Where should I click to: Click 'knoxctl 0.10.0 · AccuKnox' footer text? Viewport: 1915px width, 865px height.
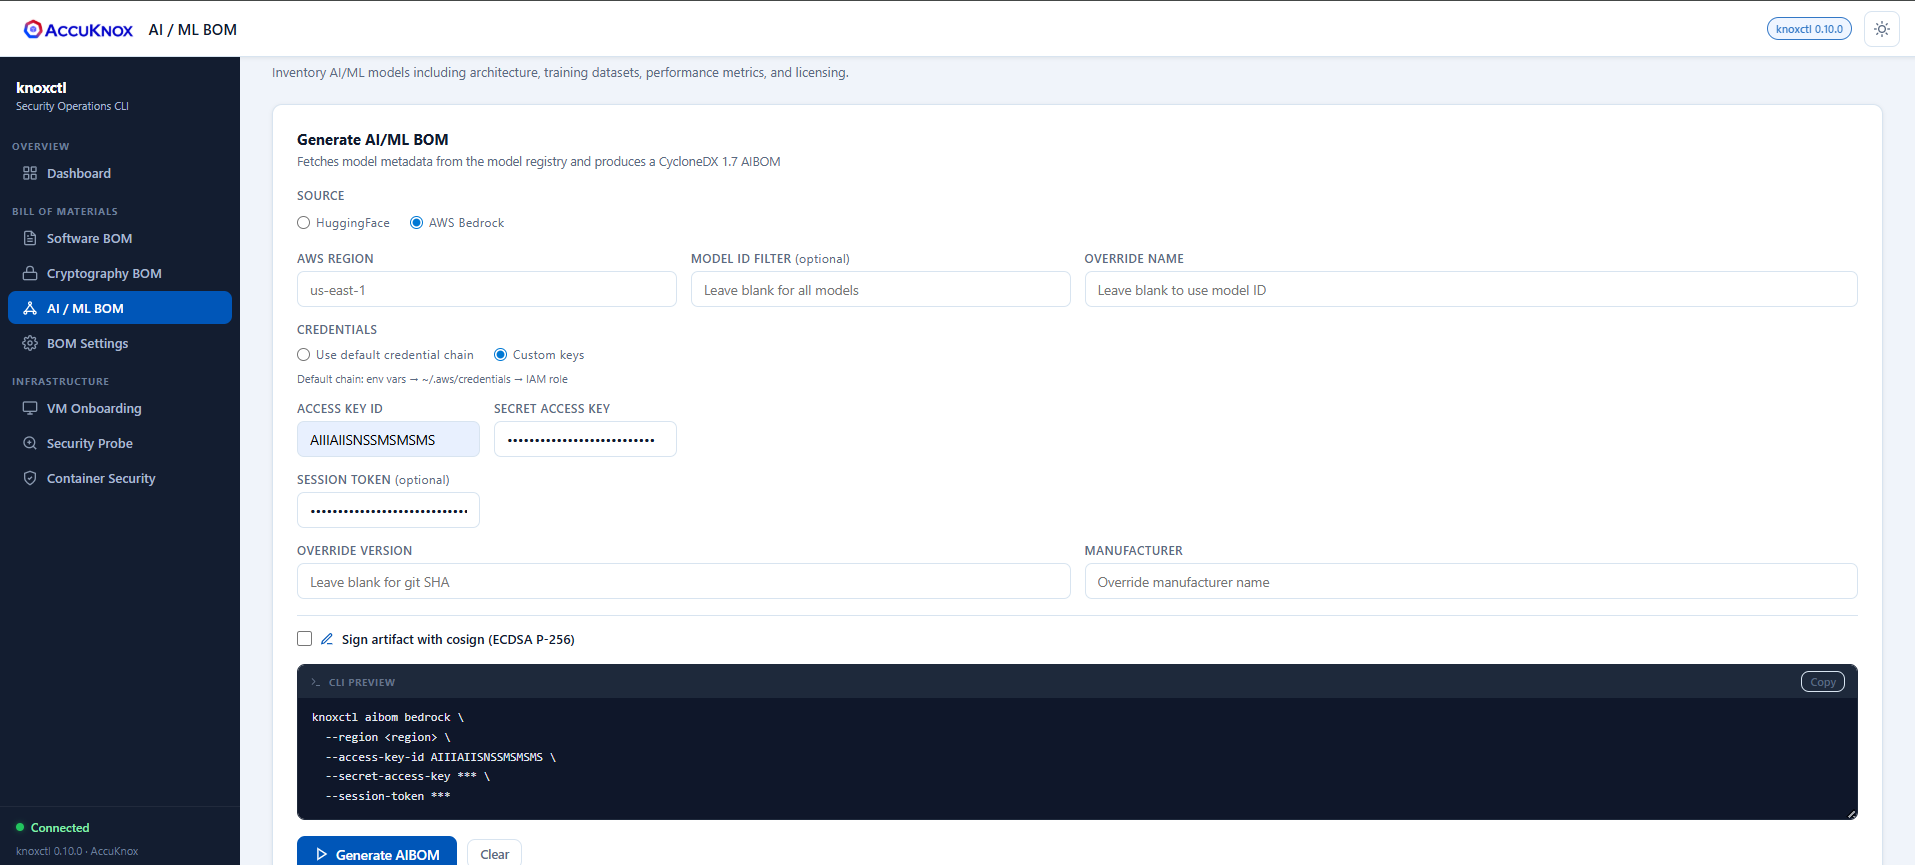click(77, 851)
